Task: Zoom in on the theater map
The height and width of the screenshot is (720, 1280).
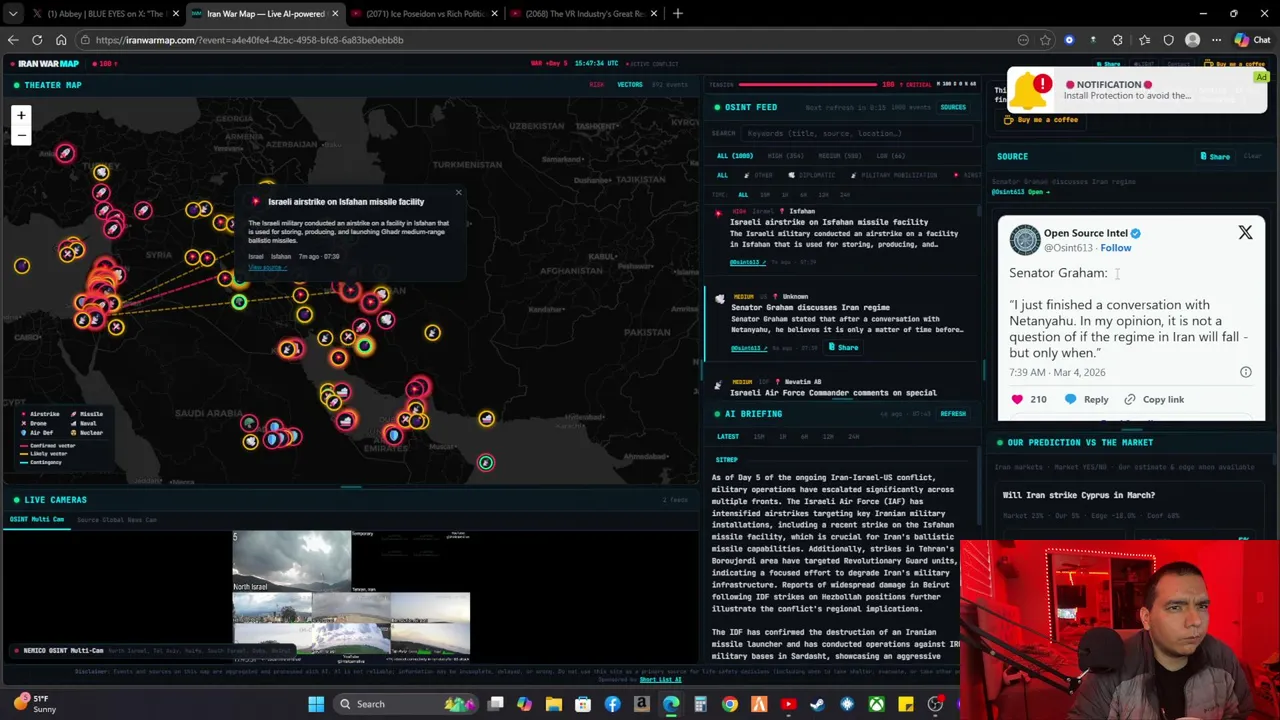Action: [x=21, y=116]
